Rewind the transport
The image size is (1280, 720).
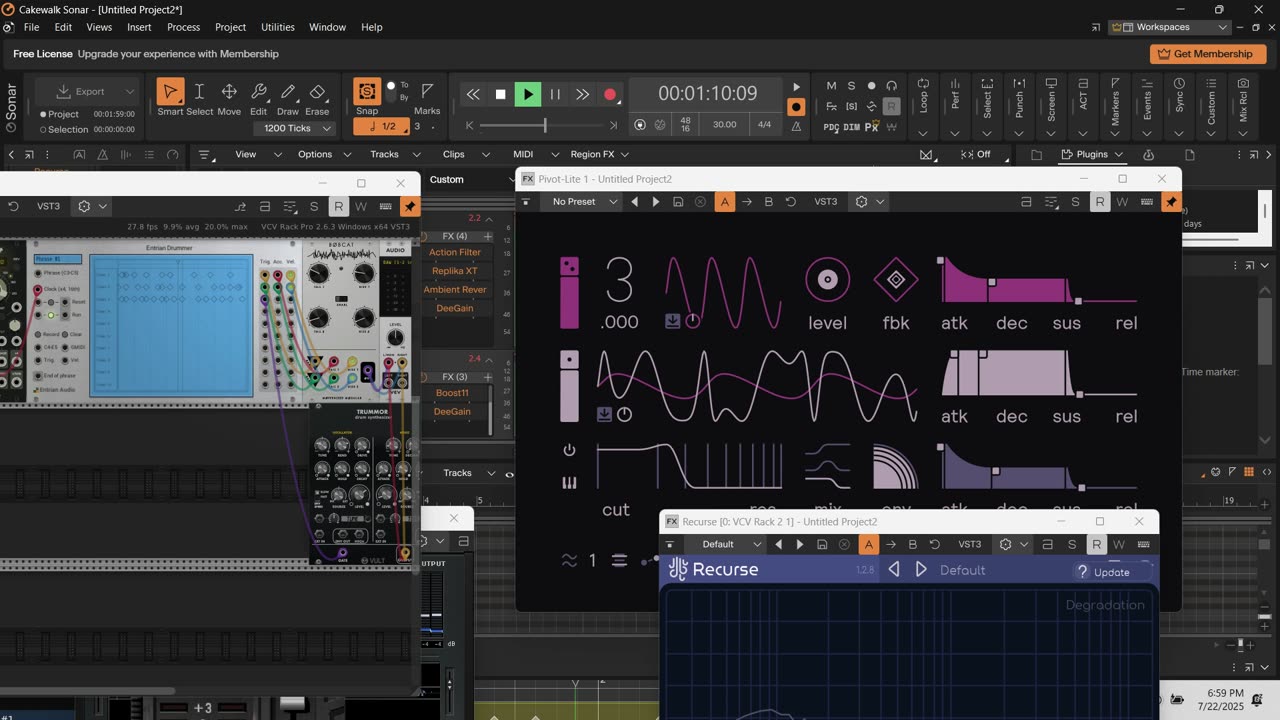(x=473, y=94)
